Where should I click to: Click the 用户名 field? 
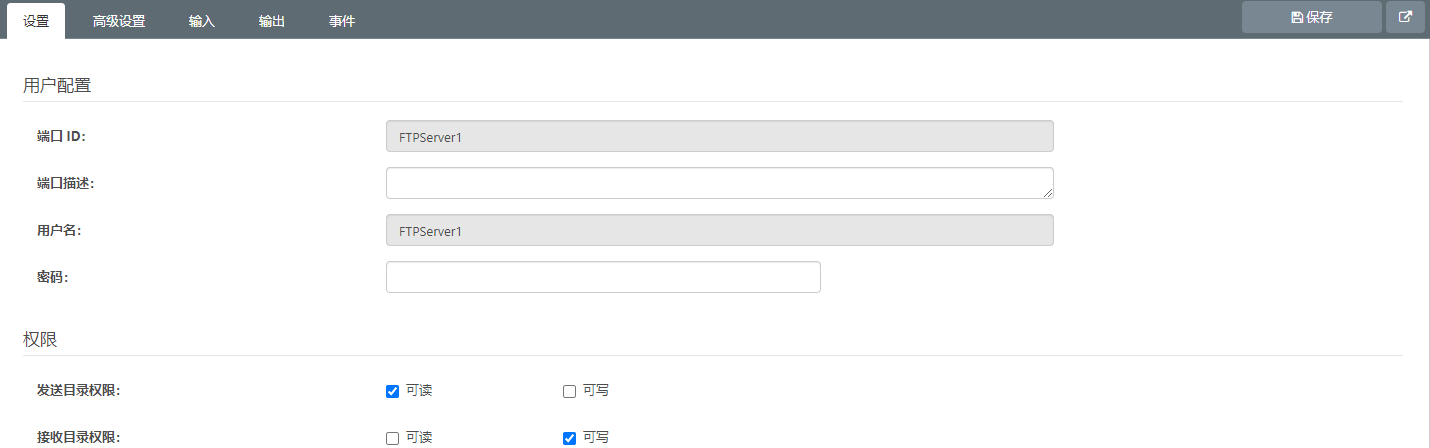pyautogui.click(x=719, y=230)
